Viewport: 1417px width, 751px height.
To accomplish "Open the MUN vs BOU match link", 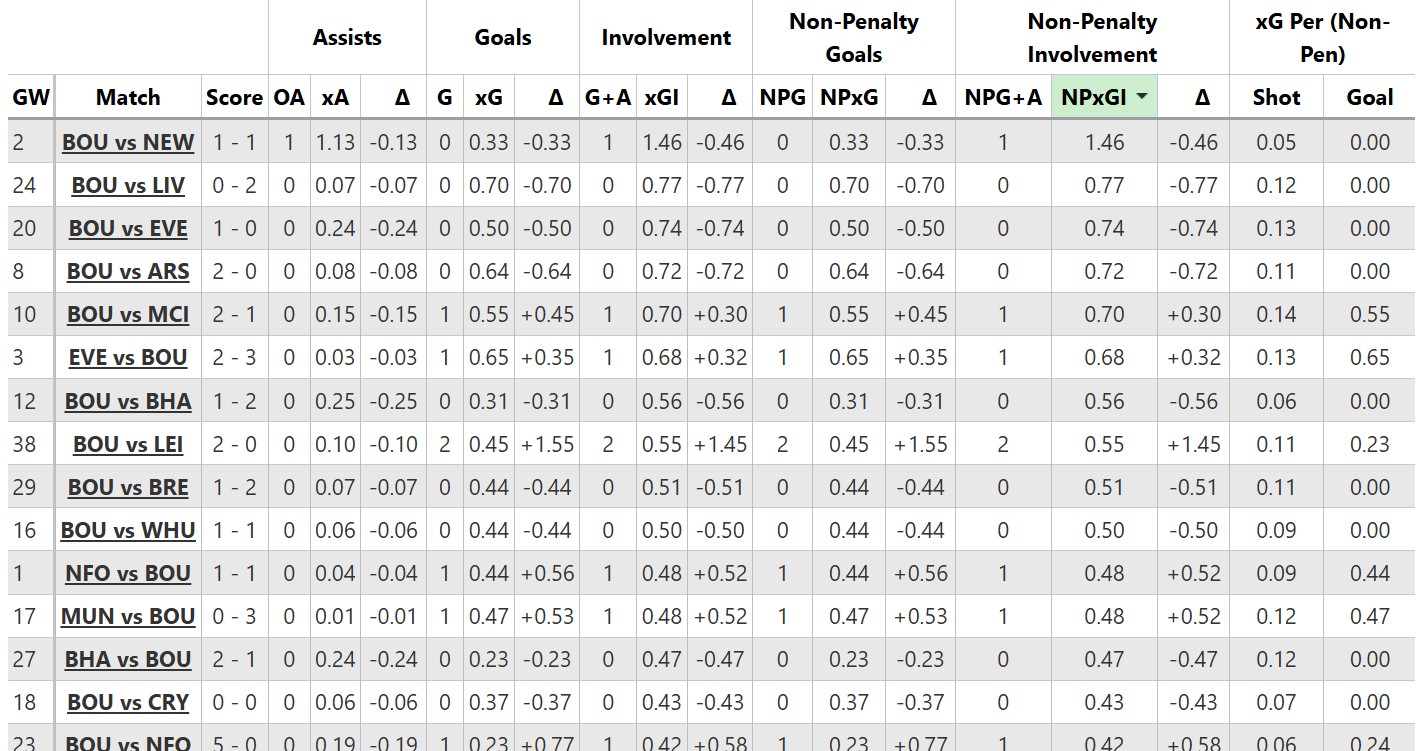I will coord(128,616).
